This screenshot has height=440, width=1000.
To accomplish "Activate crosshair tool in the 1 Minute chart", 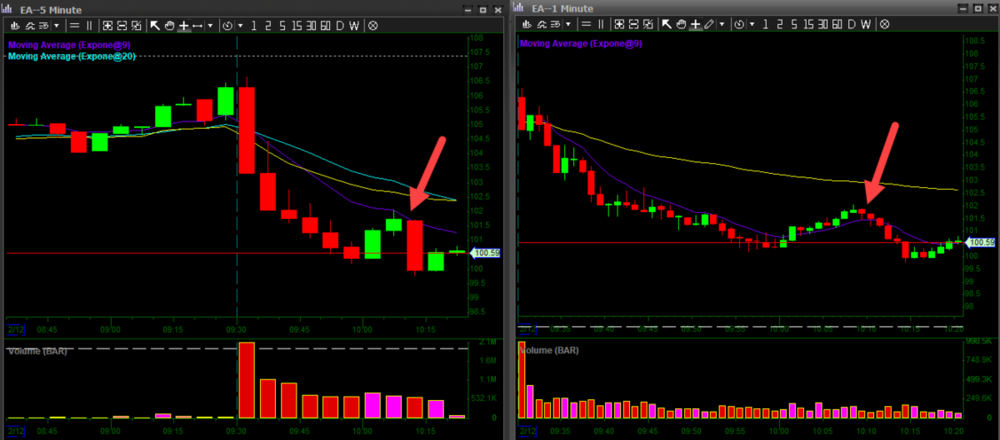I will (x=695, y=25).
